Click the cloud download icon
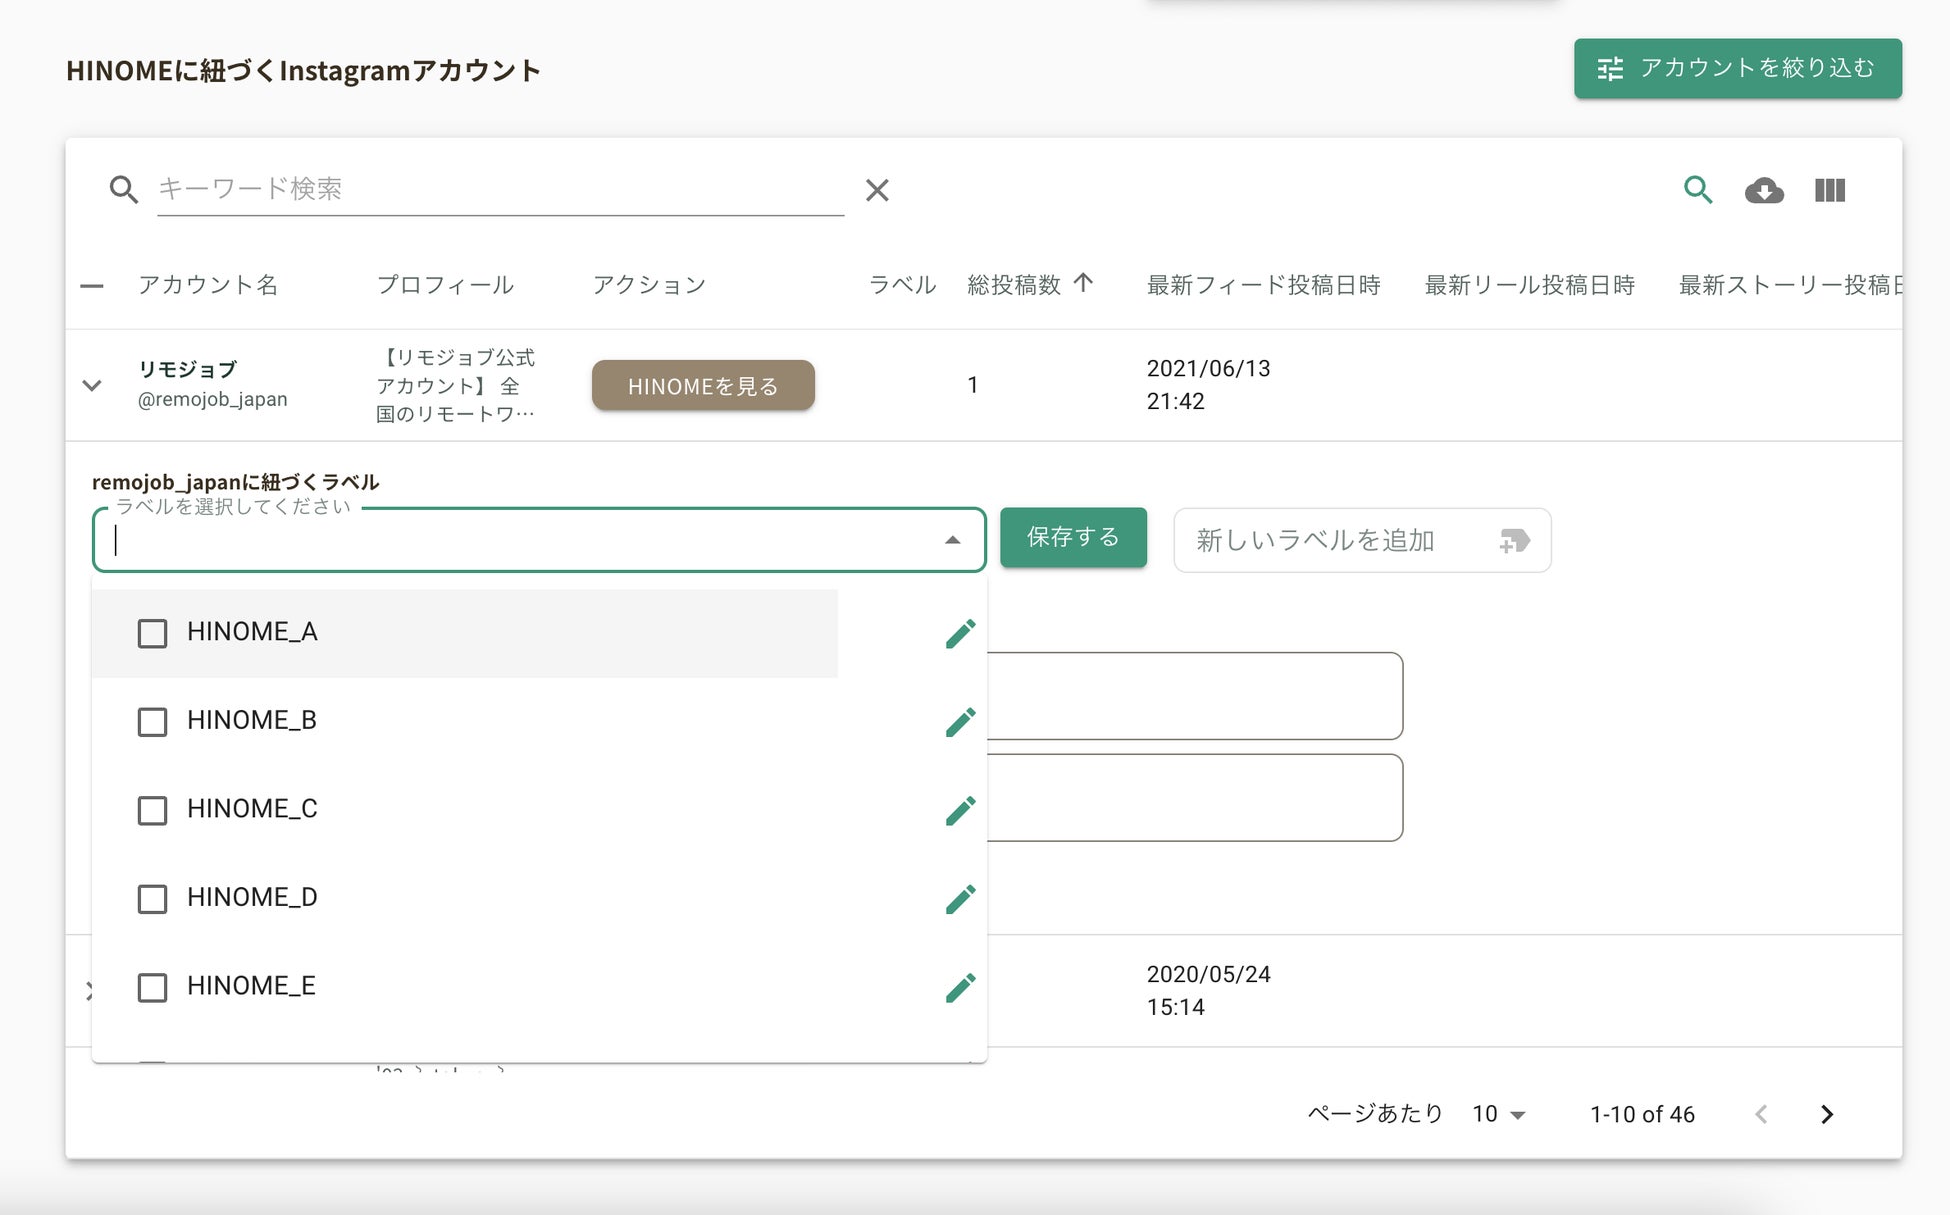Image resolution: width=1950 pixels, height=1215 pixels. 1764,190
